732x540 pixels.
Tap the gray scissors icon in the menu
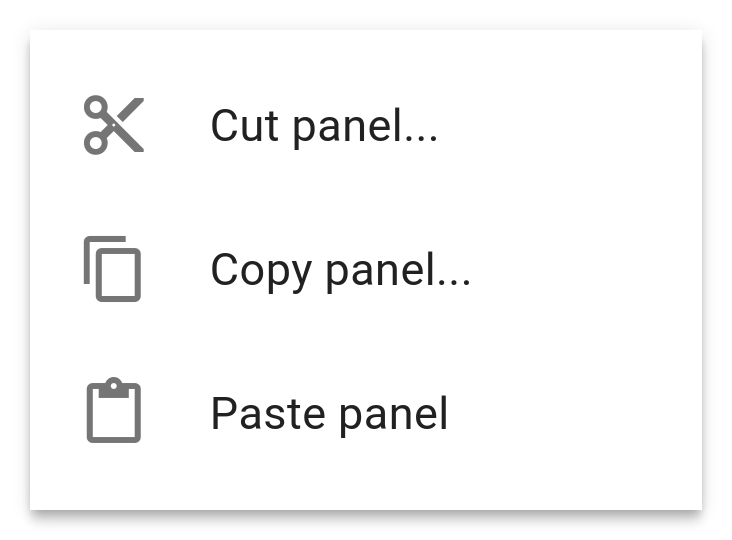pos(113,125)
